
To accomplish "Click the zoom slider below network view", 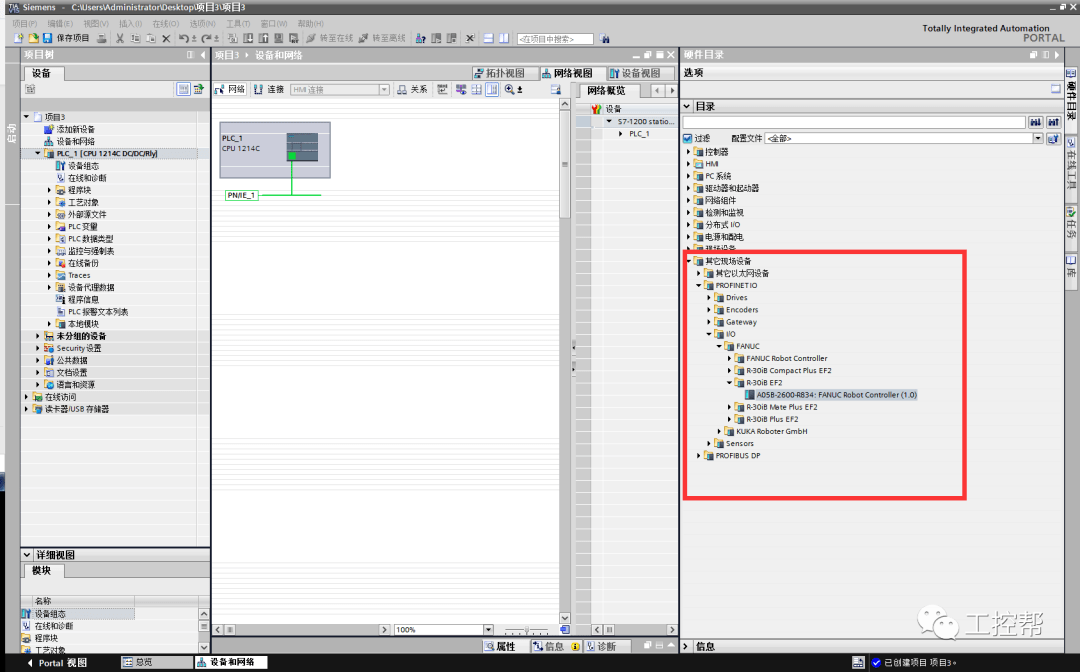I will click(526, 630).
